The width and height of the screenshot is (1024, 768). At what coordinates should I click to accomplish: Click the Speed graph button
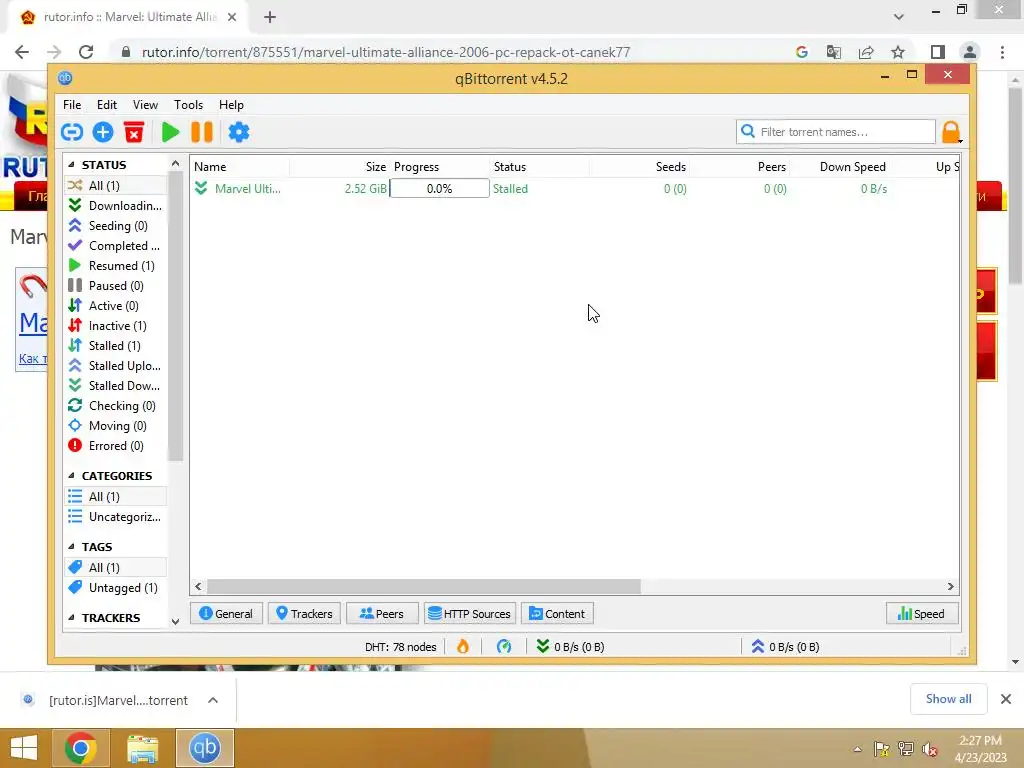tap(921, 614)
